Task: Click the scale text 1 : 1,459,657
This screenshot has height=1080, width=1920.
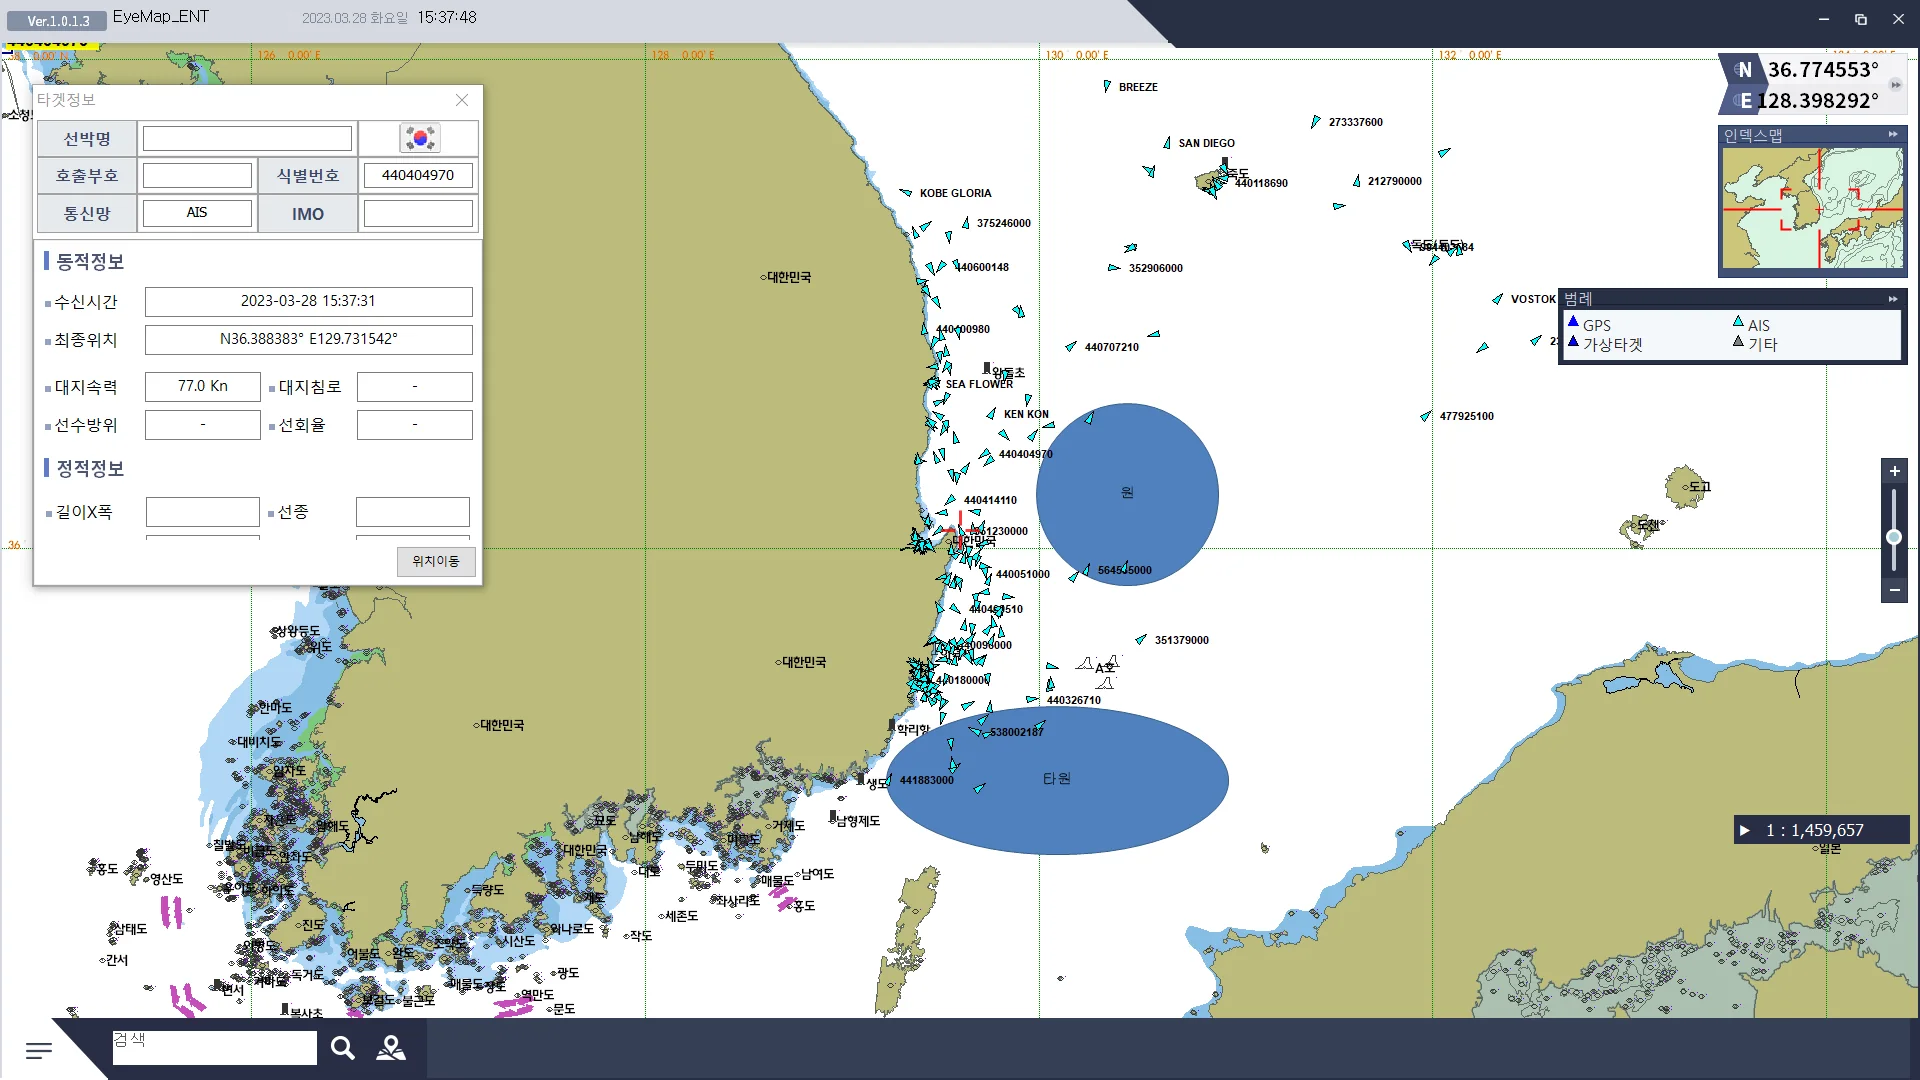Action: click(x=1815, y=831)
